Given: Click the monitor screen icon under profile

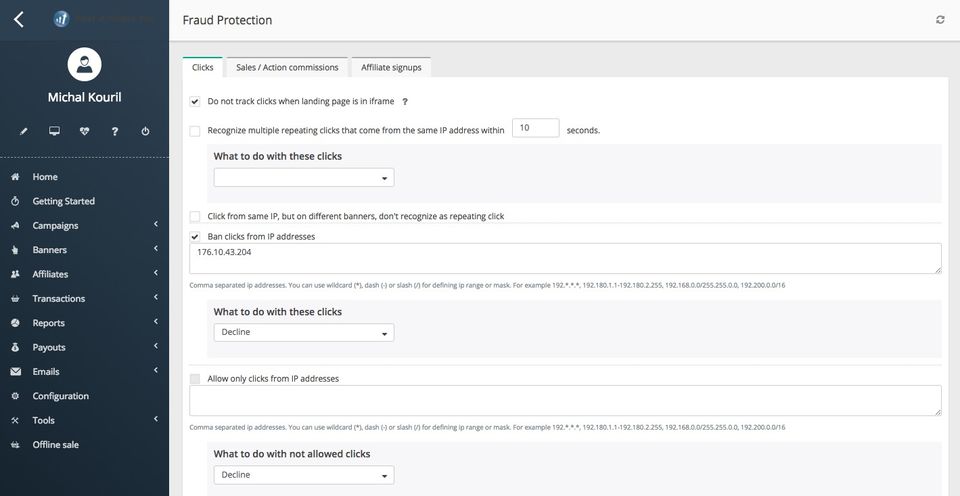Looking at the screenshot, I should pos(54,131).
